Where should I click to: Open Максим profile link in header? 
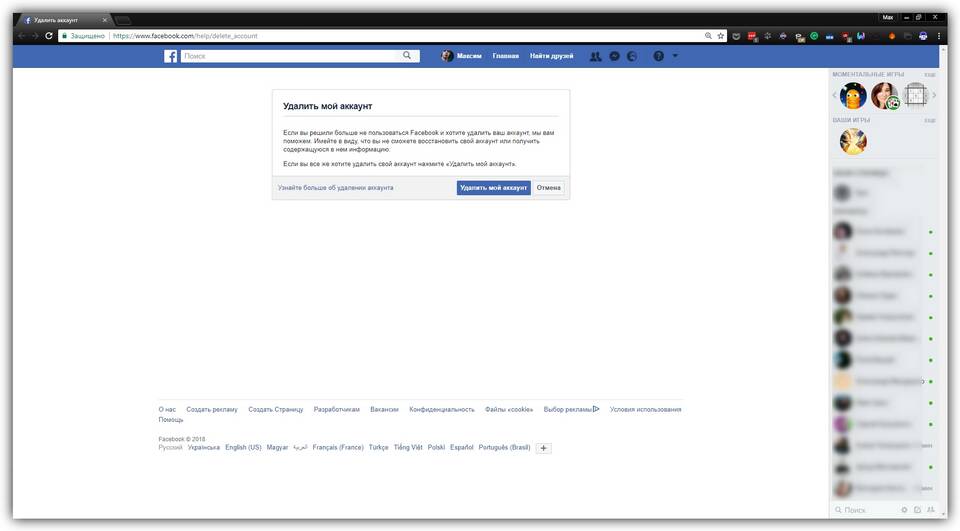click(x=462, y=56)
